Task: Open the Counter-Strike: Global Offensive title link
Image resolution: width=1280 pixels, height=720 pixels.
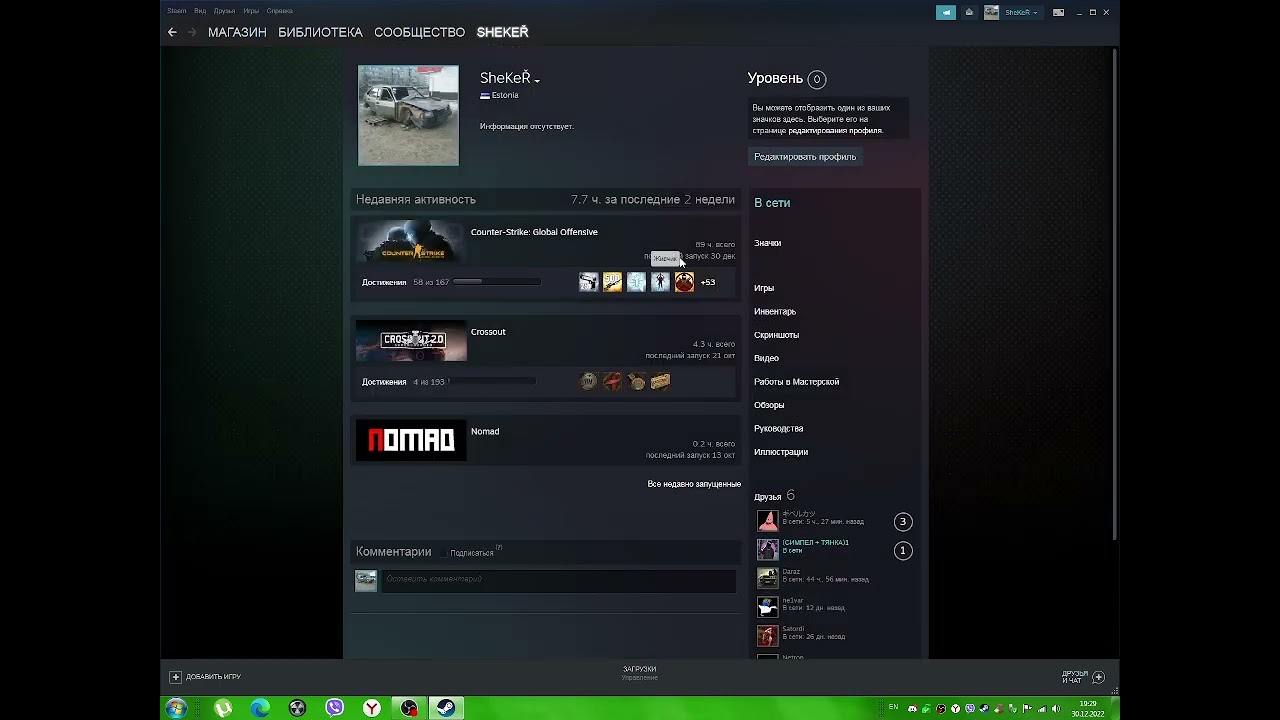Action: (534, 232)
